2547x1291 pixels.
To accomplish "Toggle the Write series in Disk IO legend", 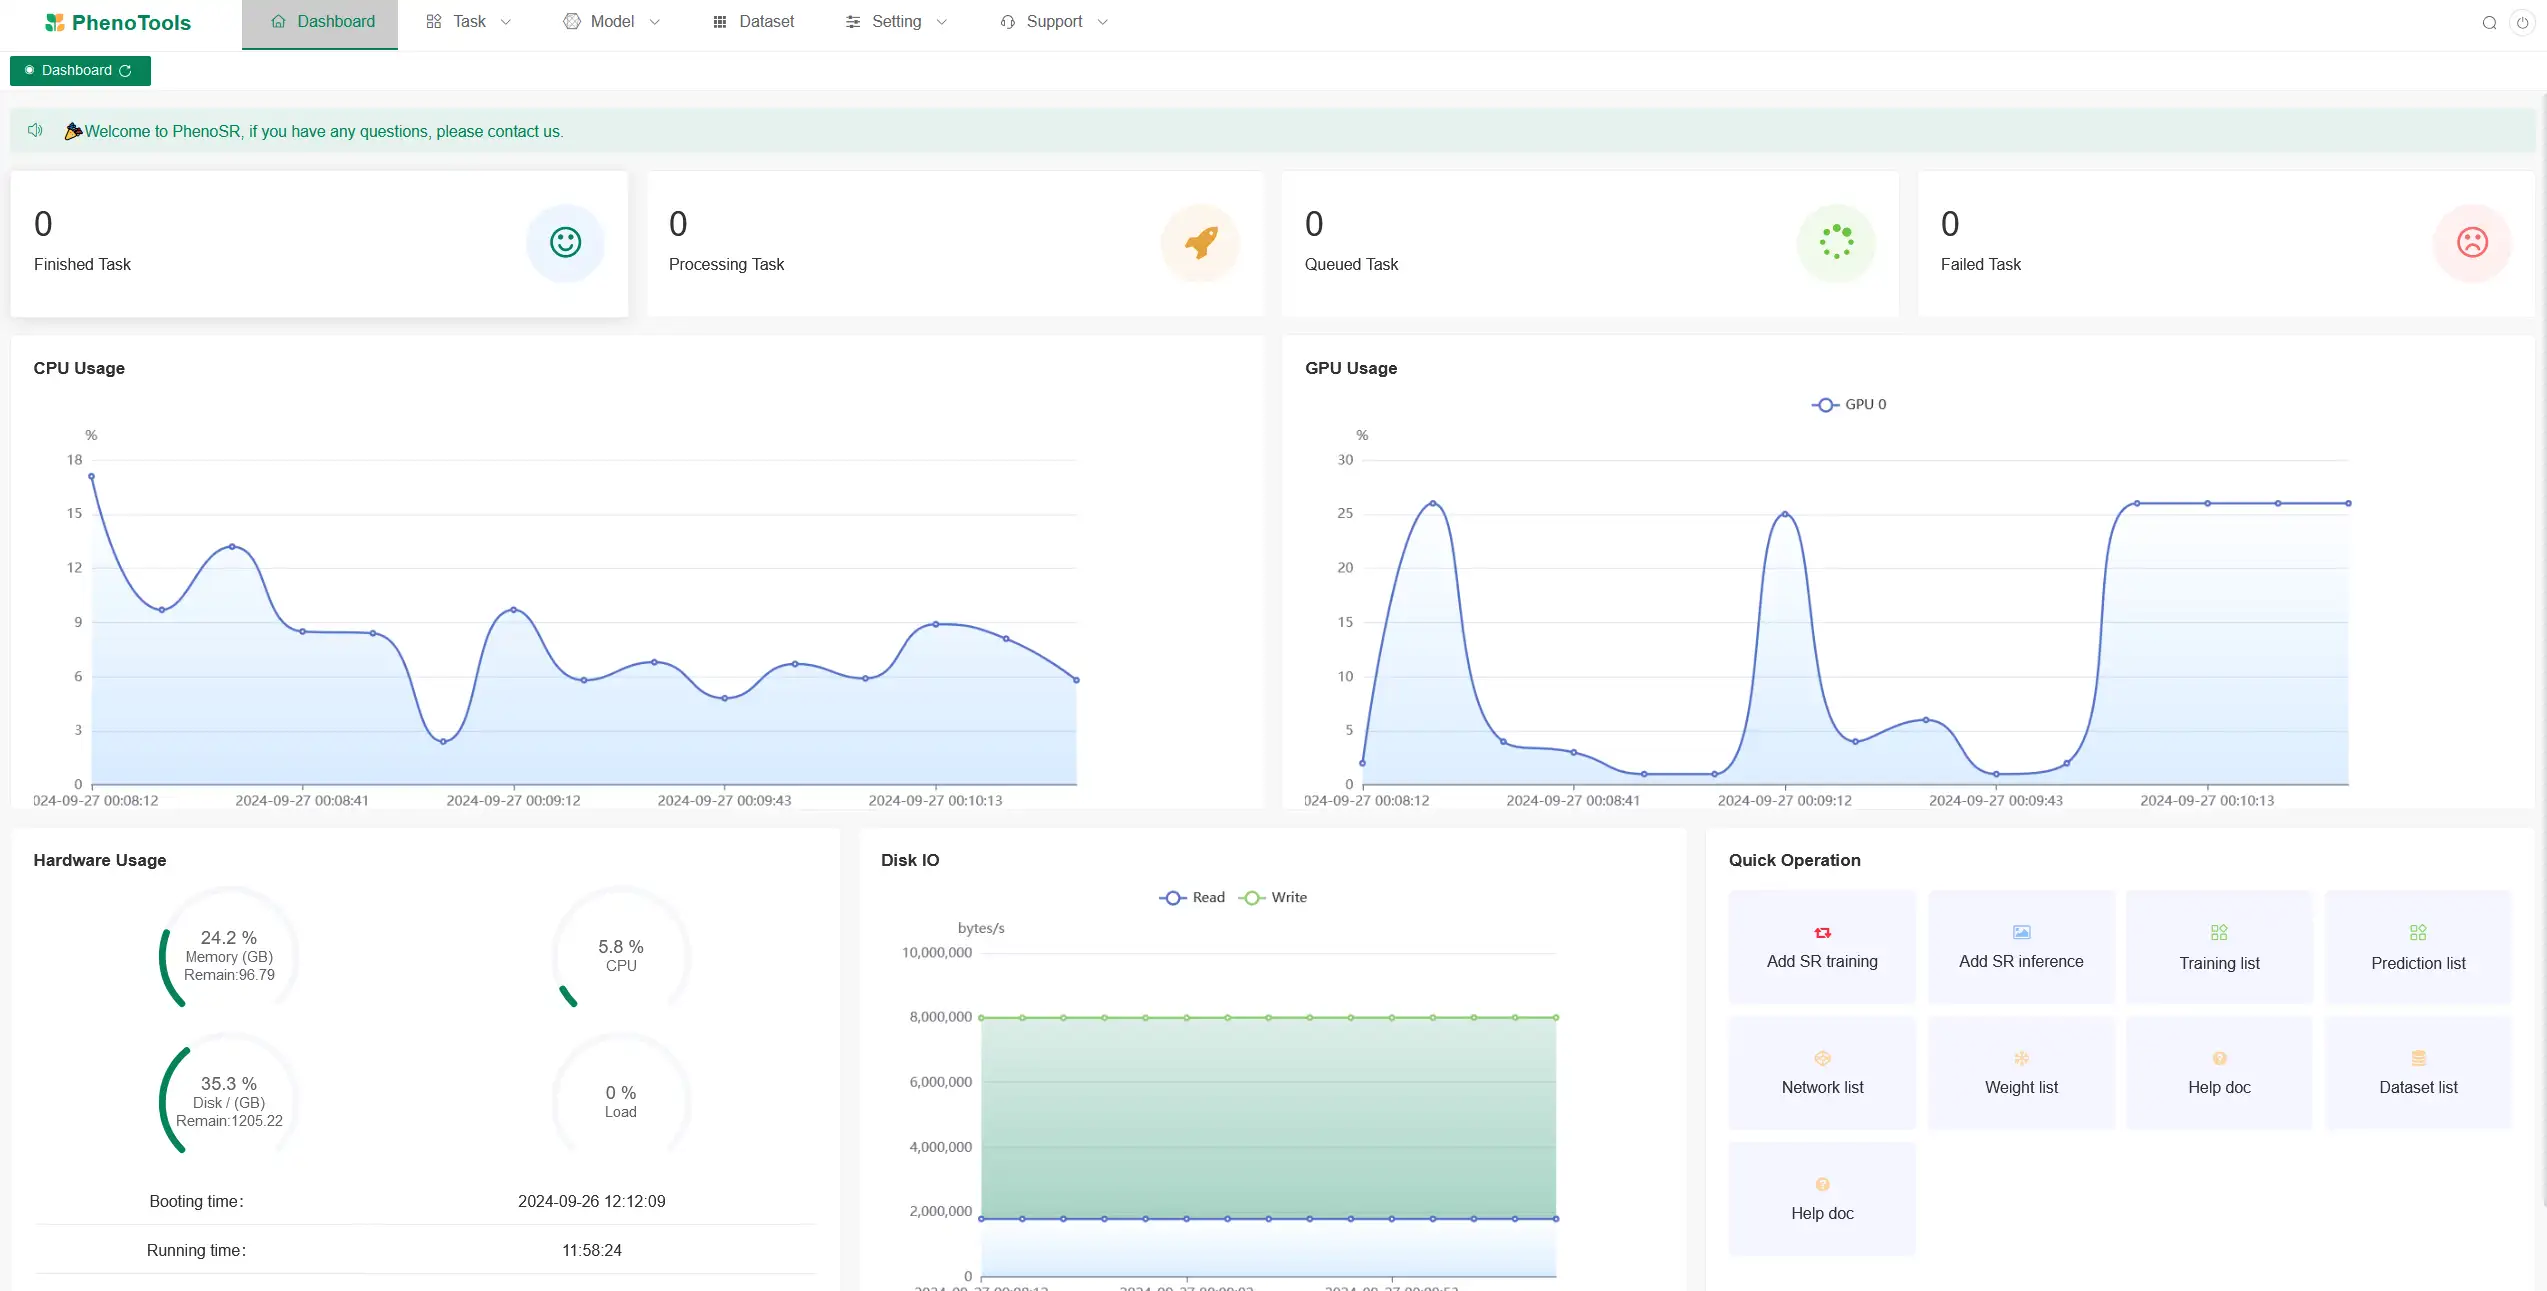I will 1273,897.
